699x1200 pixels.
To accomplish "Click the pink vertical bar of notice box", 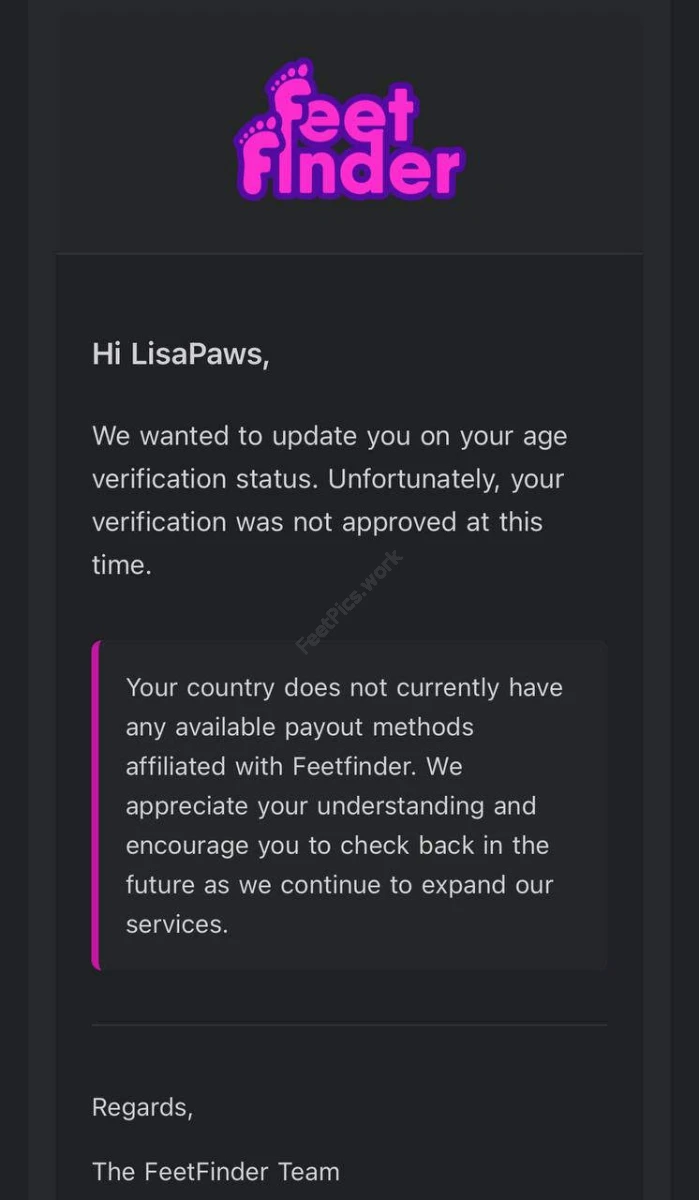I will coord(96,805).
